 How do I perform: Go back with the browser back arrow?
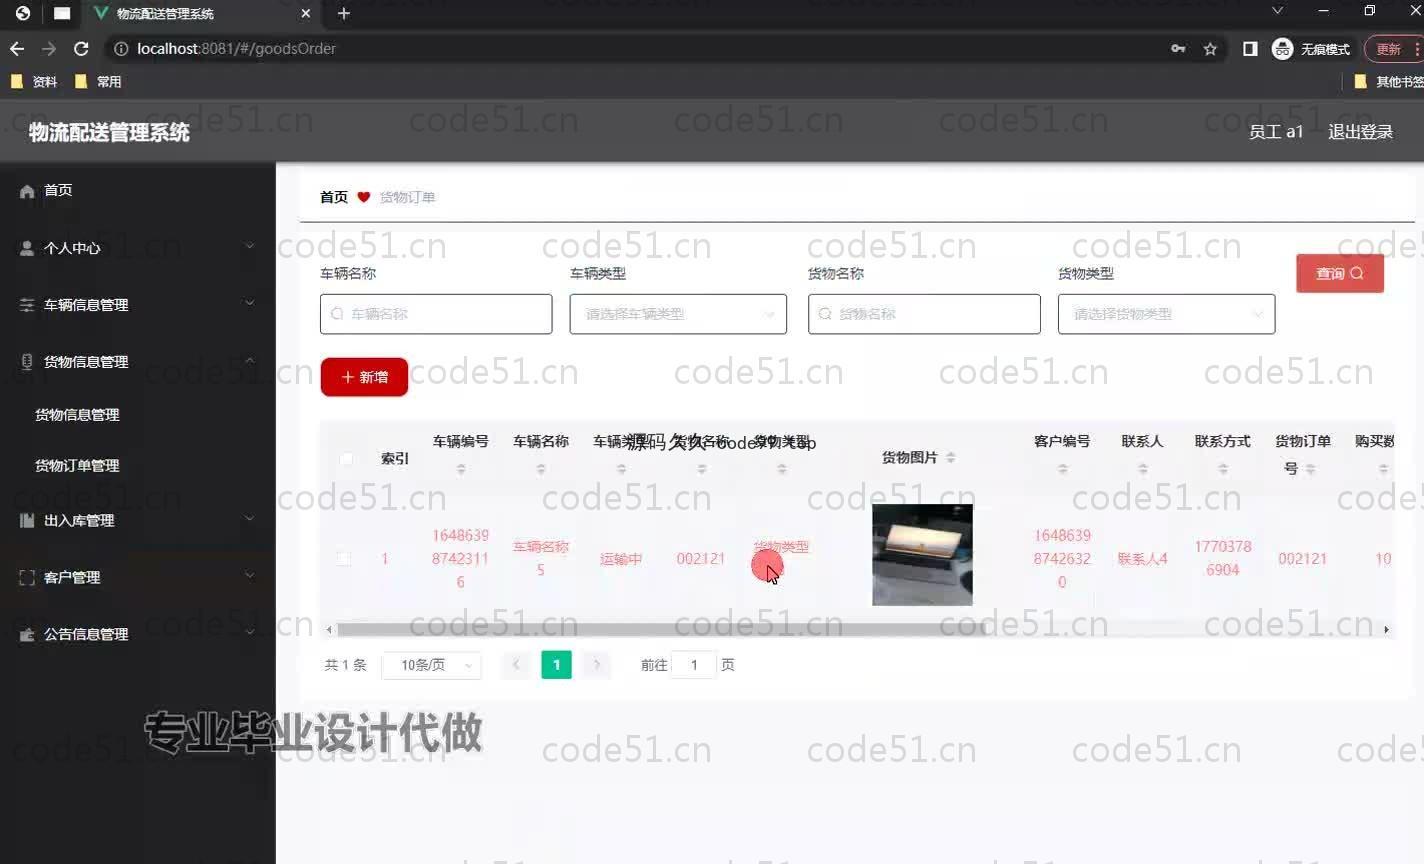[17, 48]
